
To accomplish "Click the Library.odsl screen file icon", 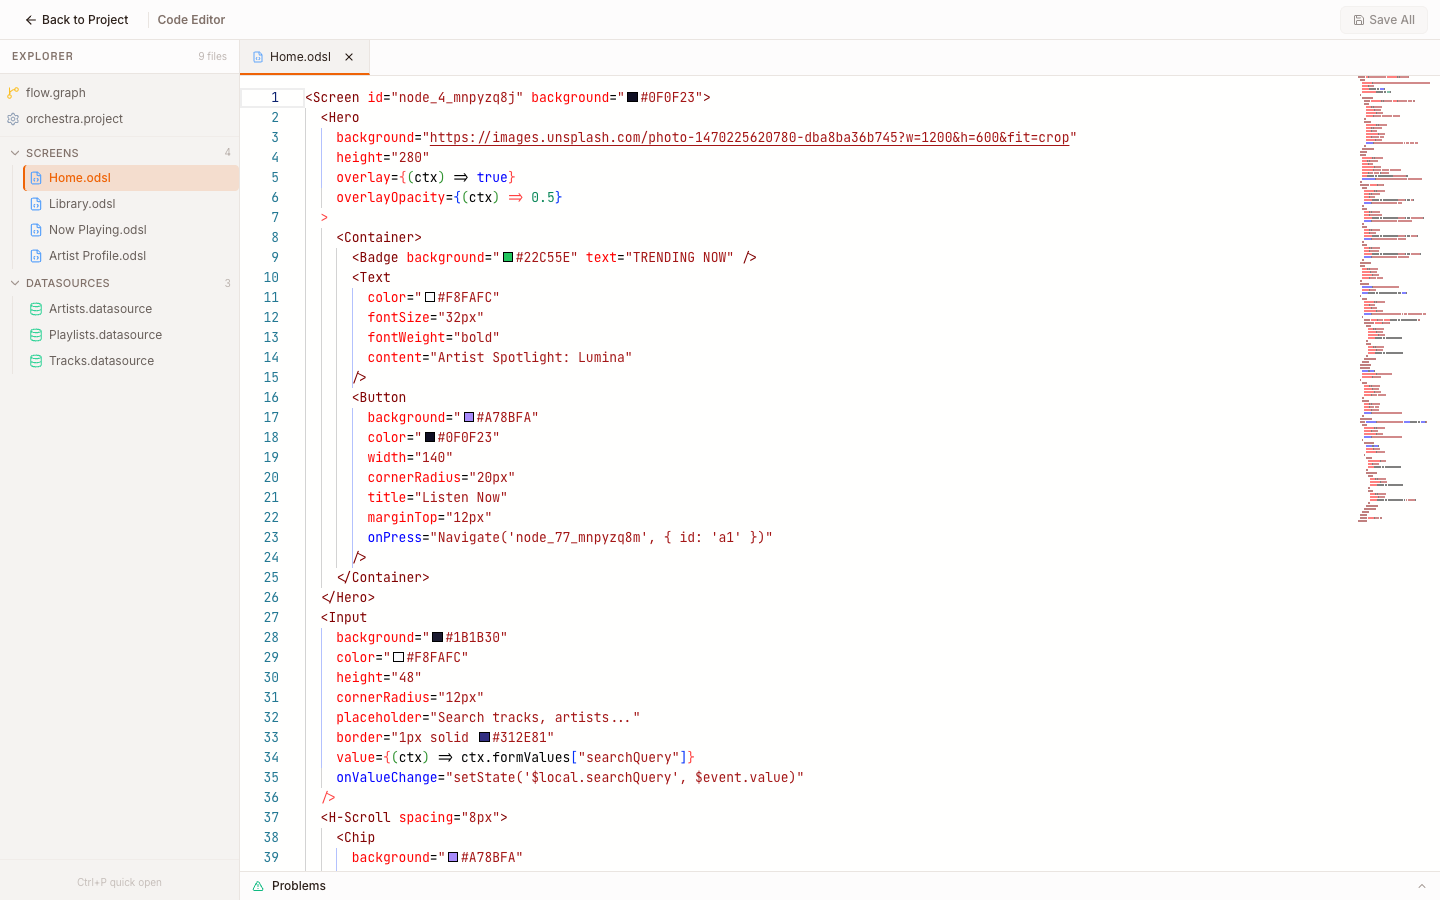I will click(36, 203).
